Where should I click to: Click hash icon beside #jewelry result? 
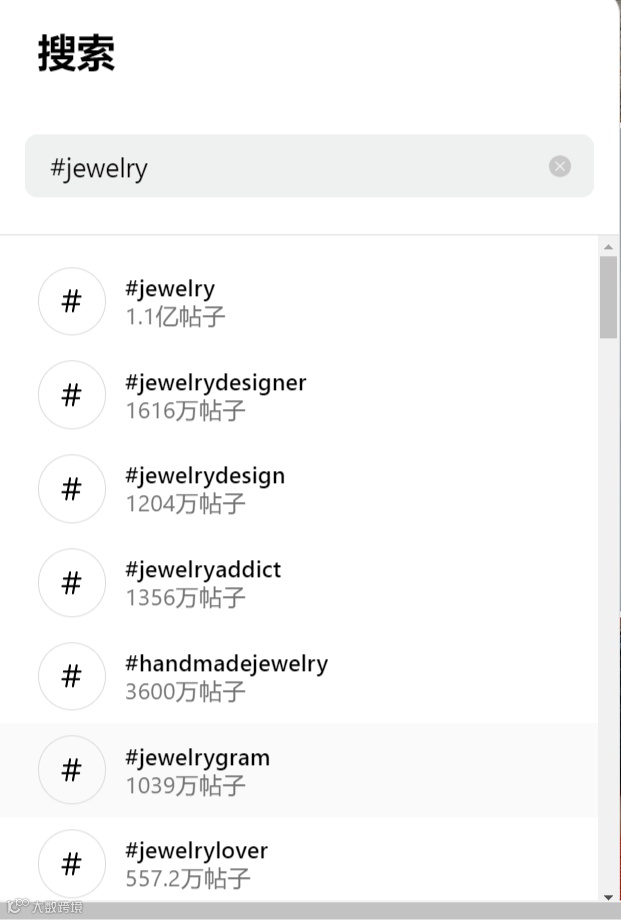click(x=71, y=301)
